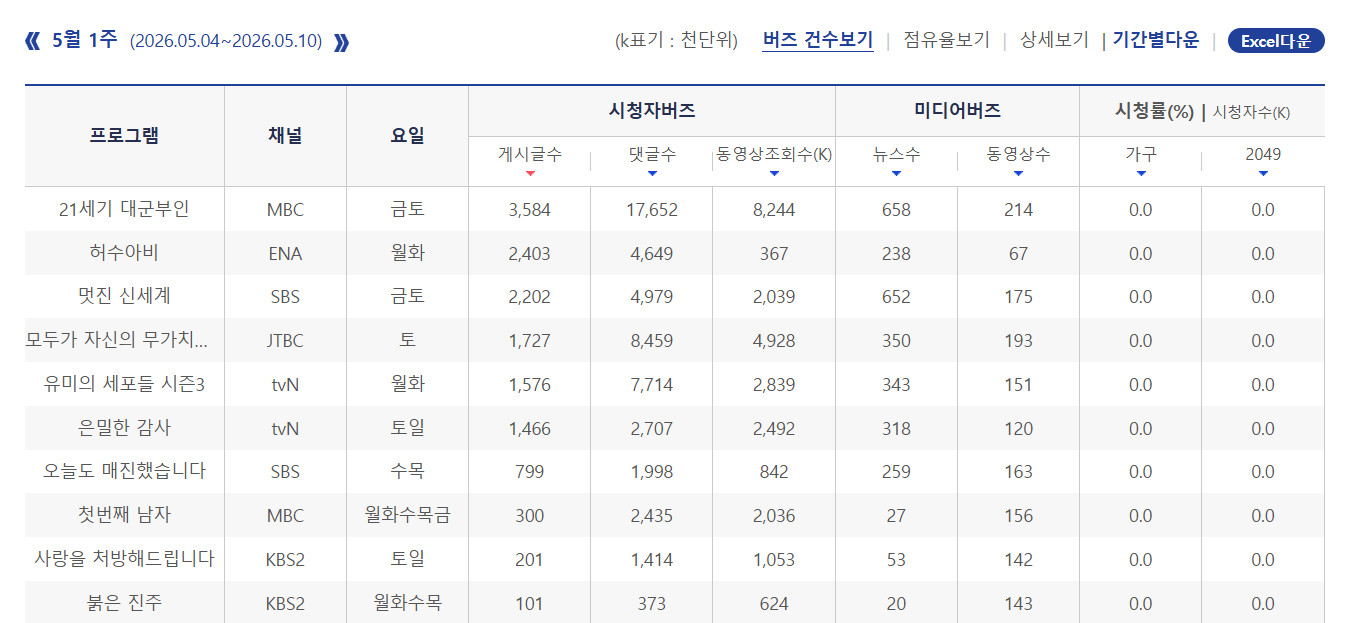Click the 채널 column header
The image size is (1351, 623).
click(285, 136)
